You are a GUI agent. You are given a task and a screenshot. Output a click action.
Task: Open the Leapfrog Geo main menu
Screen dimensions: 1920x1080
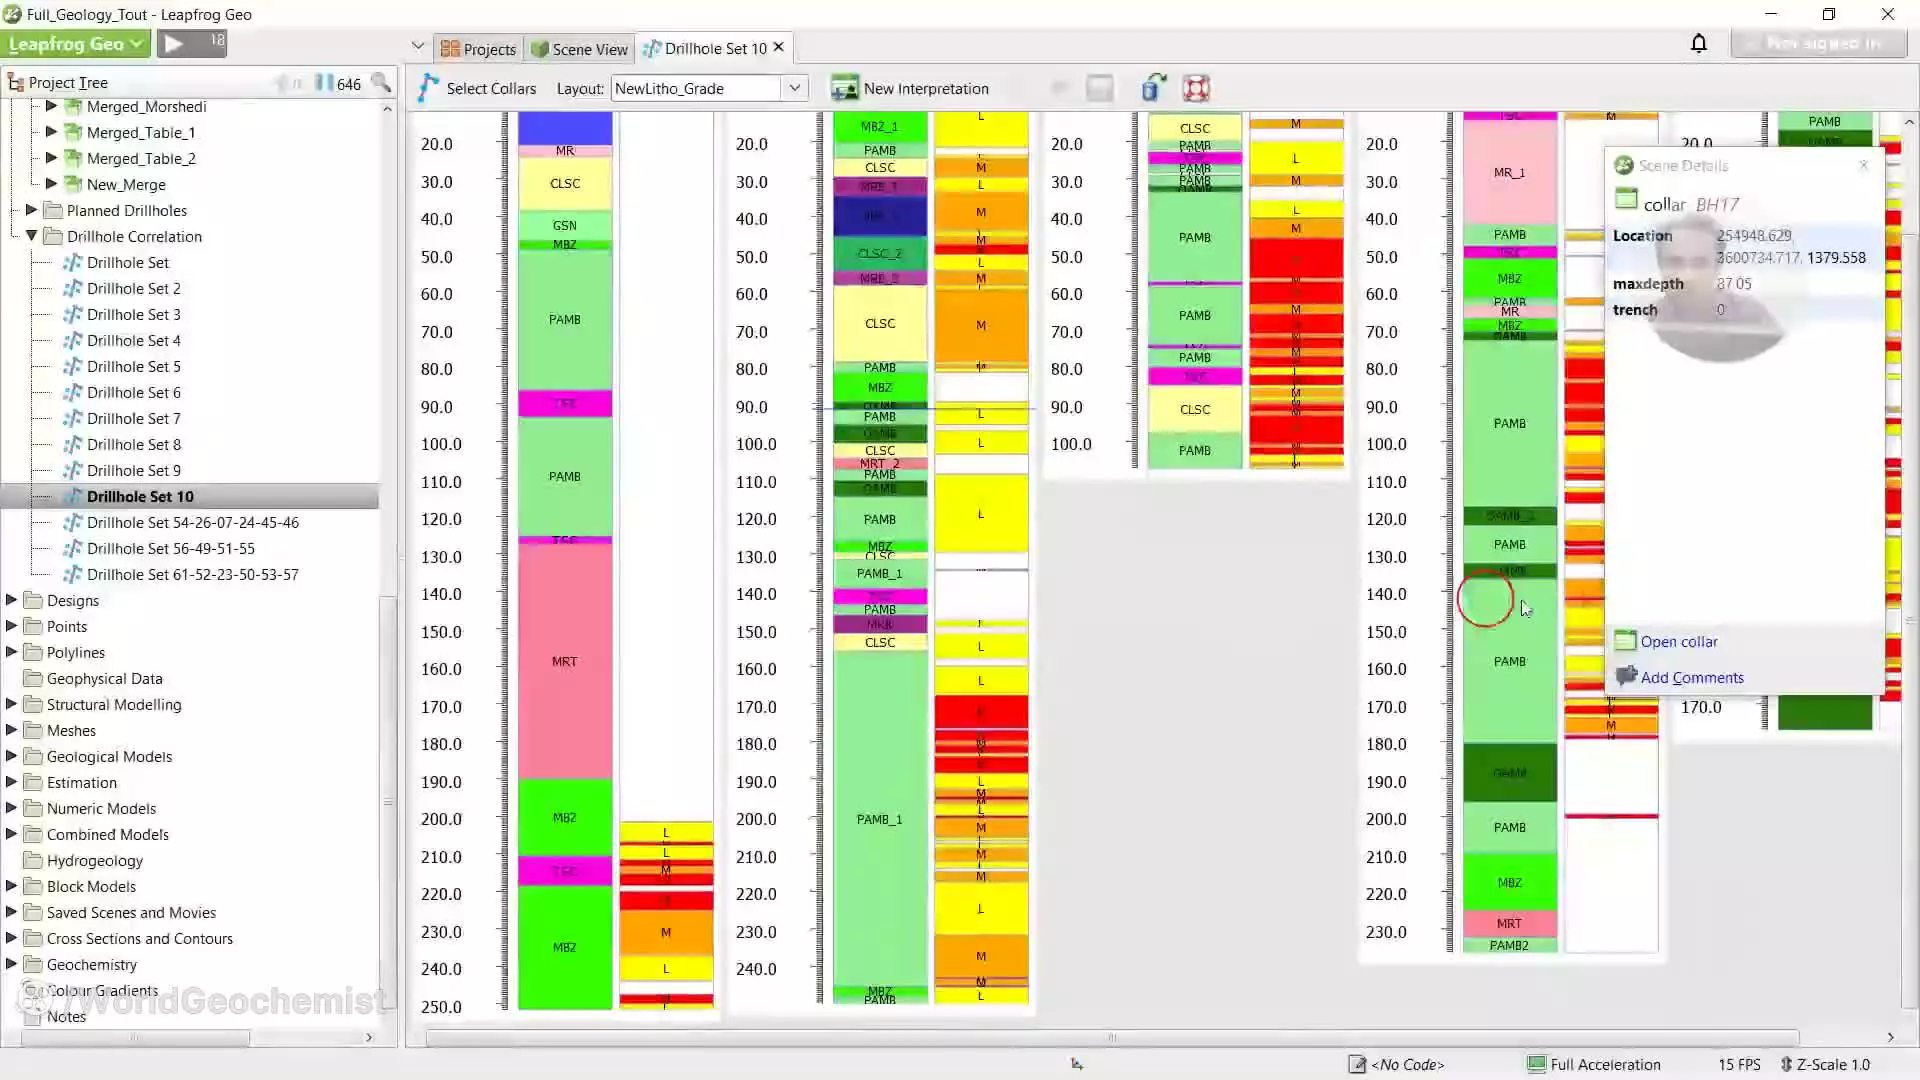tap(76, 44)
